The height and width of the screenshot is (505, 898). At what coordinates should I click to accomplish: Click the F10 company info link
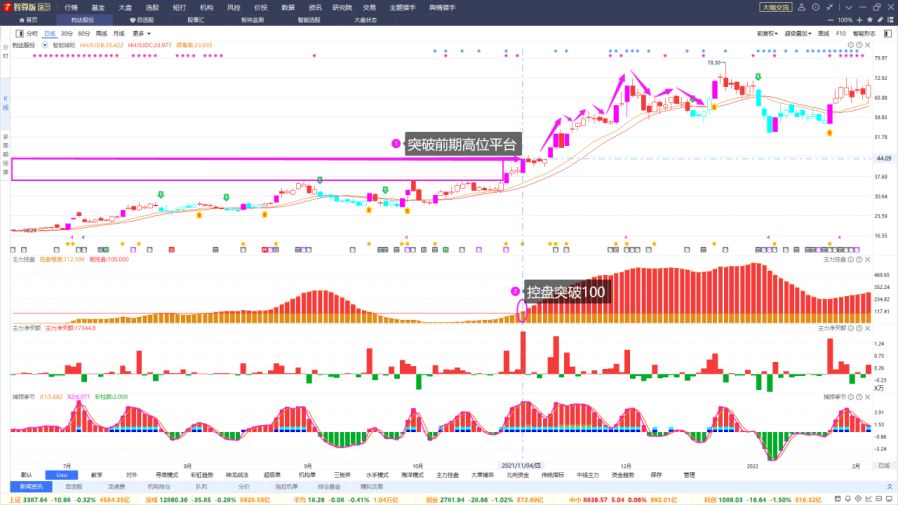click(840, 33)
